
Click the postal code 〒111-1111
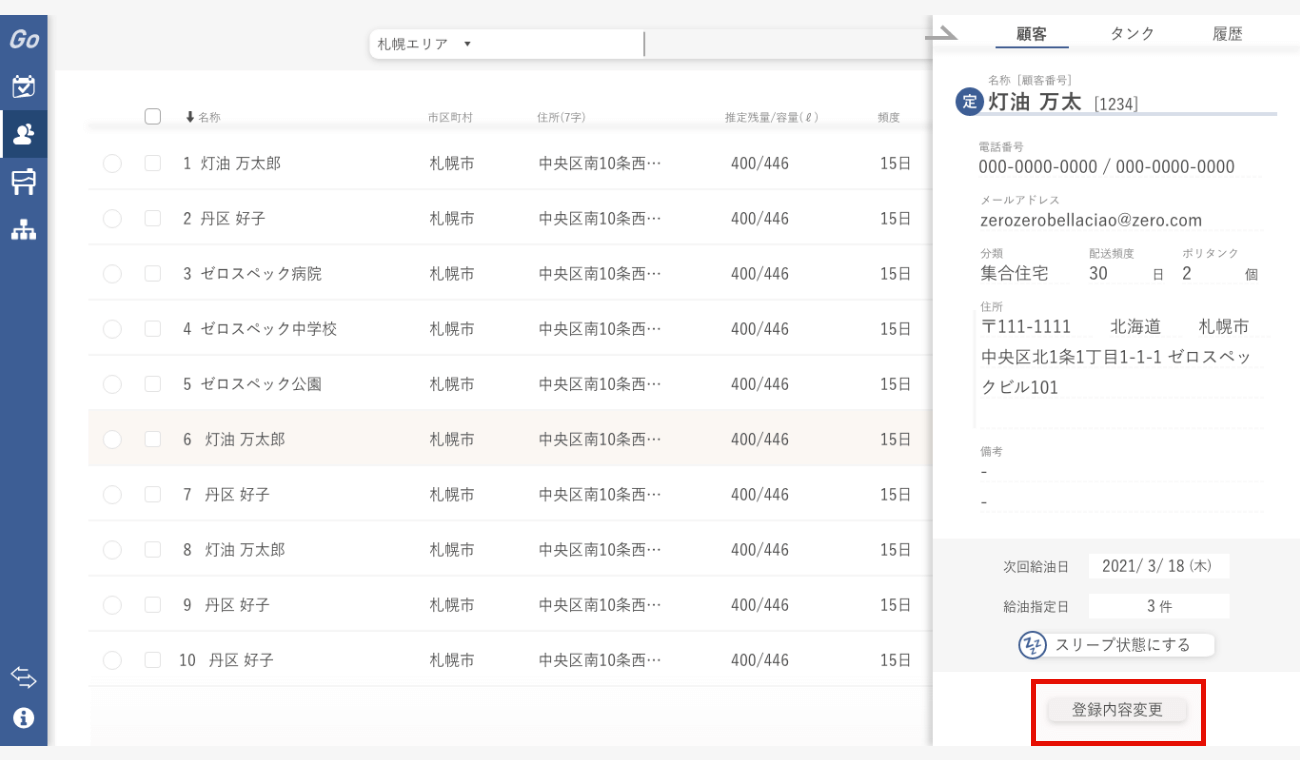point(1026,327)
